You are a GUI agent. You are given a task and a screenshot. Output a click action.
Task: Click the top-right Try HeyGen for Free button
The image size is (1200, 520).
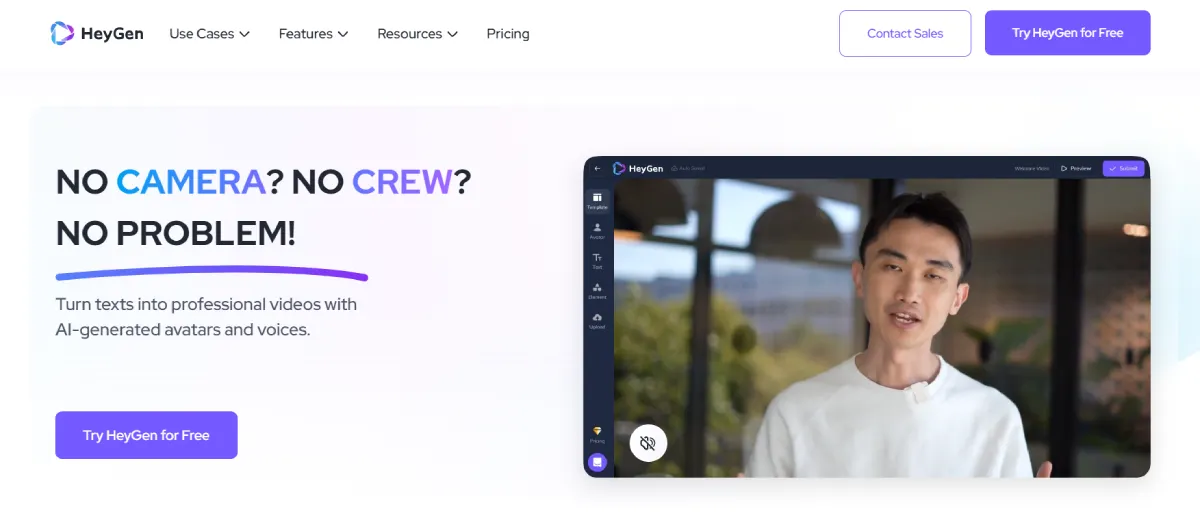1067,33
